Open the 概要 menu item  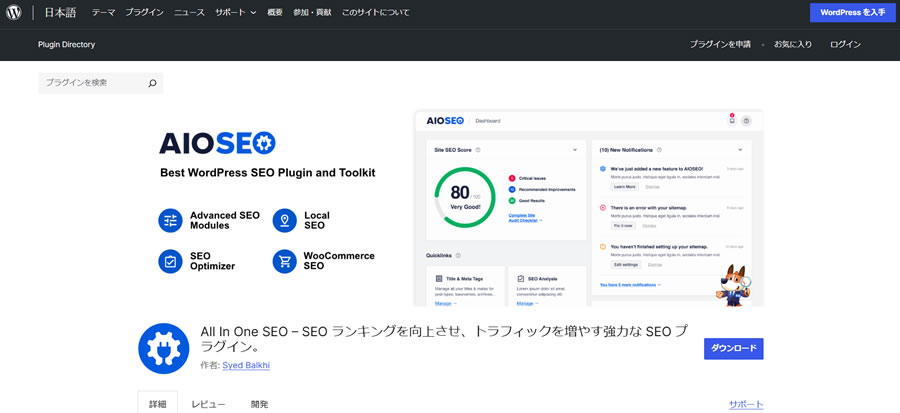[275, 13]
